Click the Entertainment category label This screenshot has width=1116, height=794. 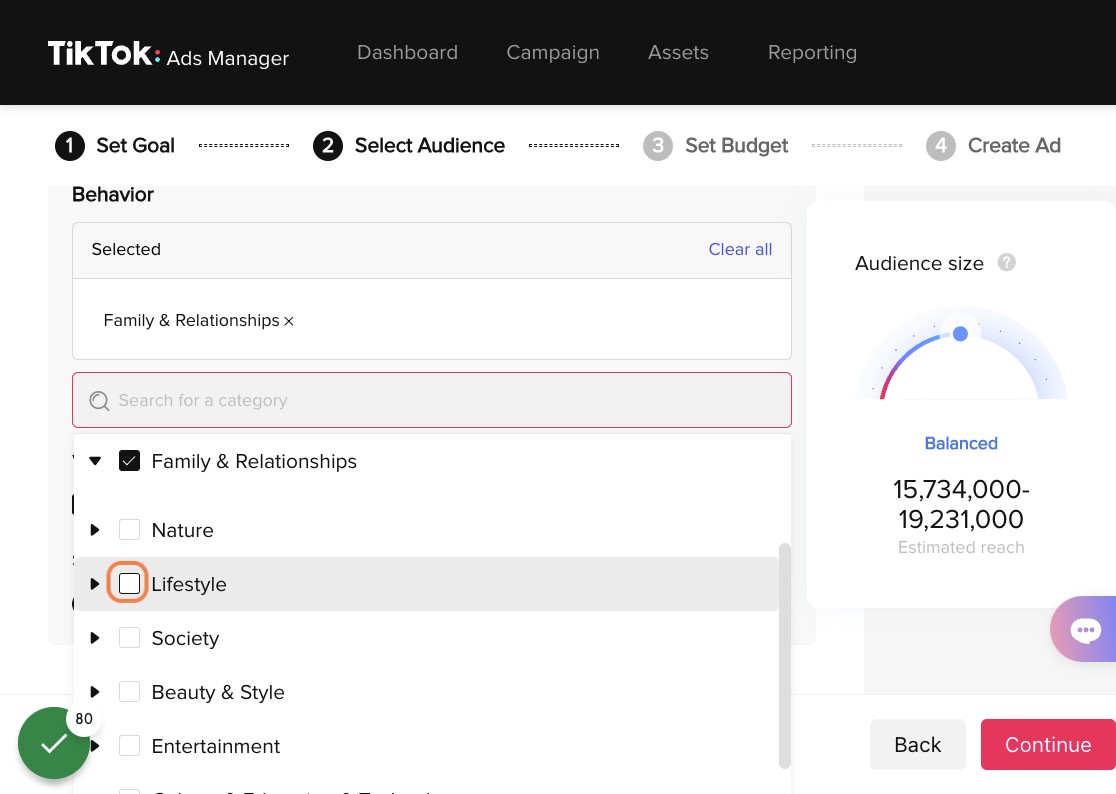(x=216, y=746)
